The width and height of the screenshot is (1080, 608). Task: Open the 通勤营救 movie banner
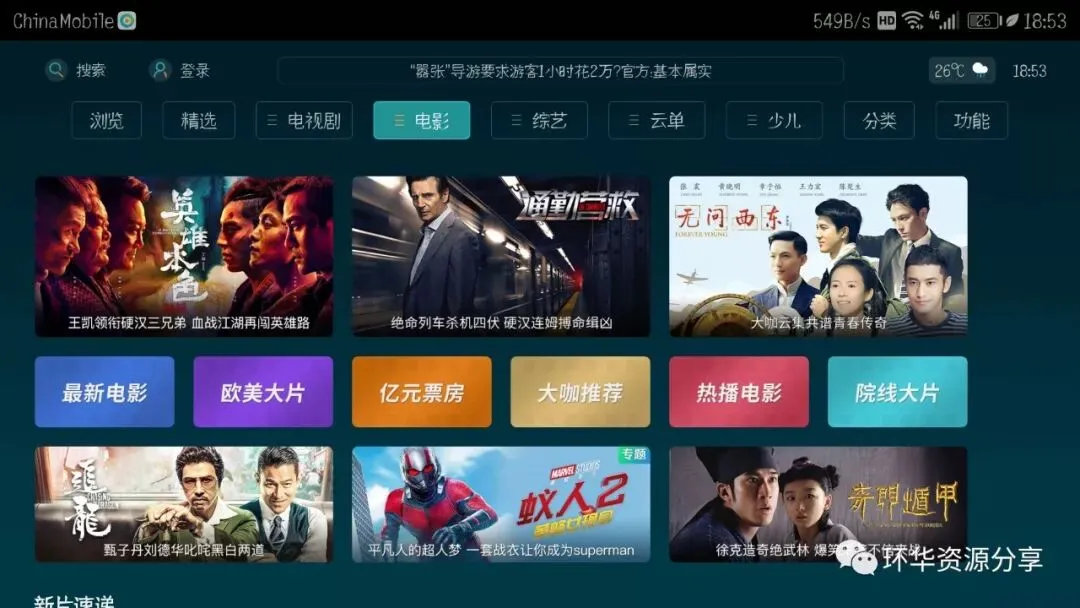pos(501,256)
